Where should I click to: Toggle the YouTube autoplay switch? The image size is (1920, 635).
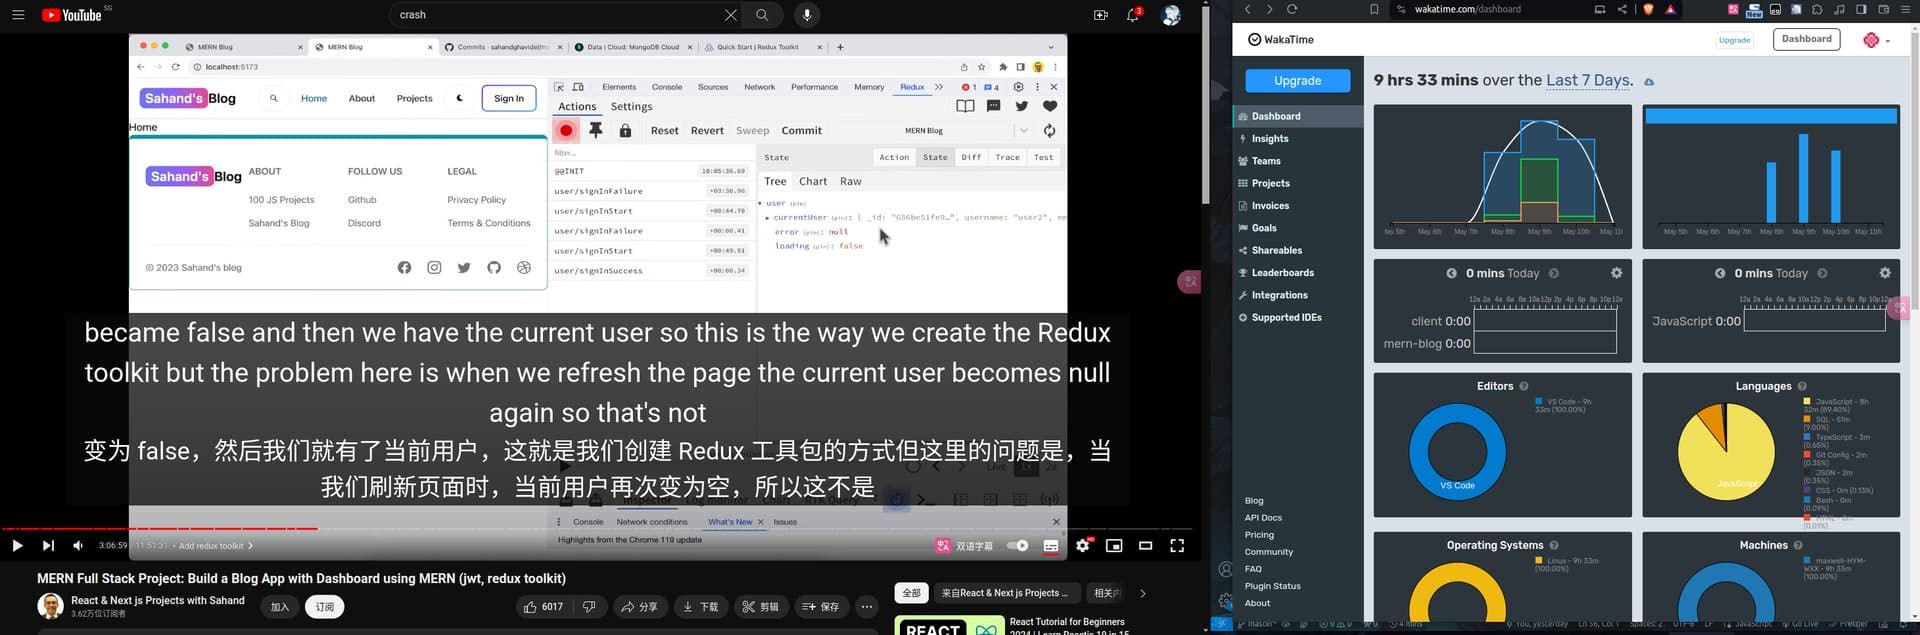click(x=1017, y=545)
